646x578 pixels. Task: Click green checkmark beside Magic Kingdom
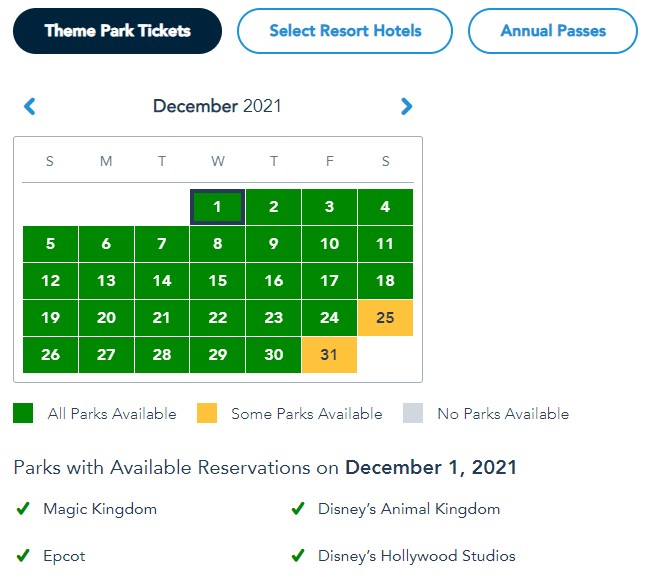23,509
